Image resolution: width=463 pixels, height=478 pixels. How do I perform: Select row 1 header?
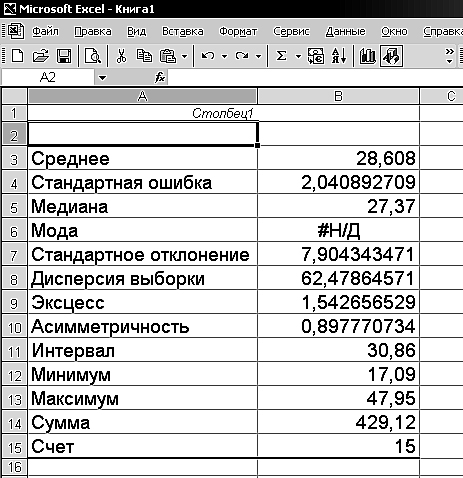14,113
